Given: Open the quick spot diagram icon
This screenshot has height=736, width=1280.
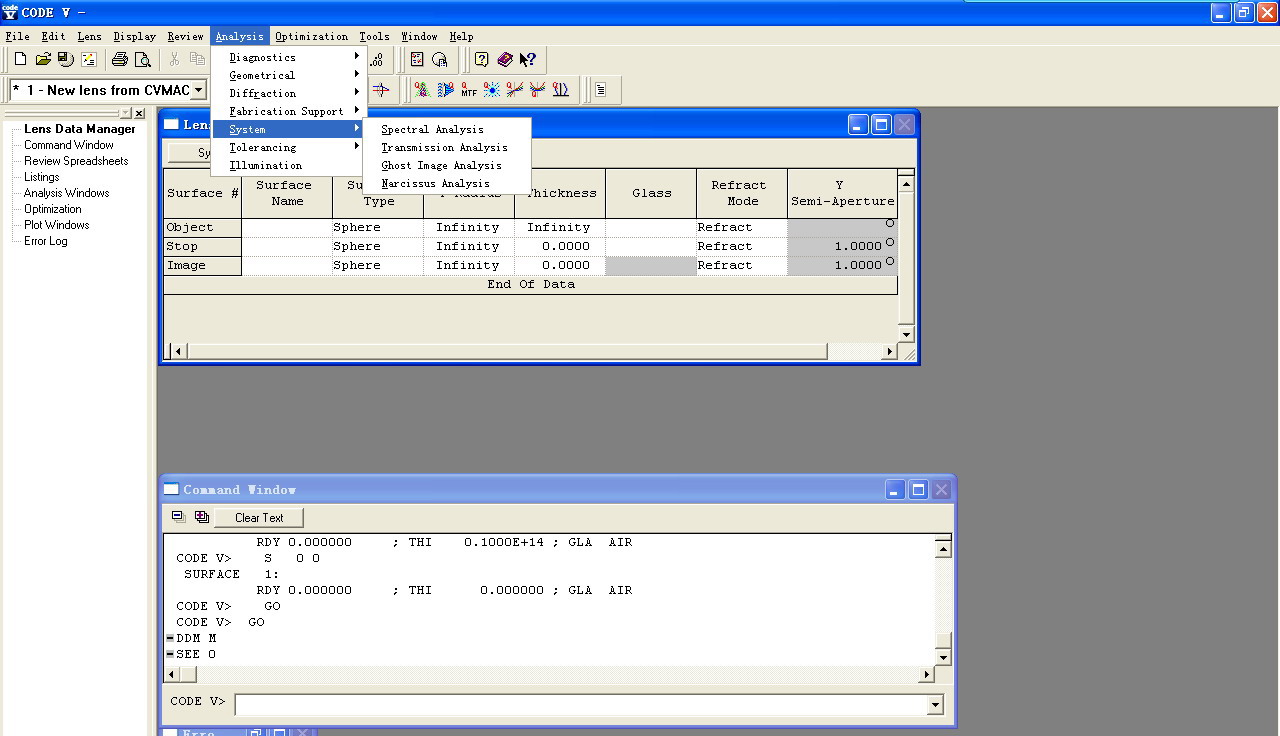Looking at the screenshot, I should (x=492, y=90).
